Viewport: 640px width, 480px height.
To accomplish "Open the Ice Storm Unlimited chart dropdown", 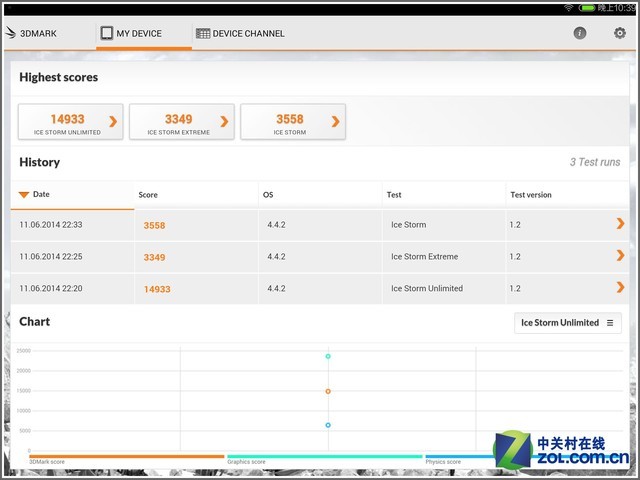I will 567,323.
